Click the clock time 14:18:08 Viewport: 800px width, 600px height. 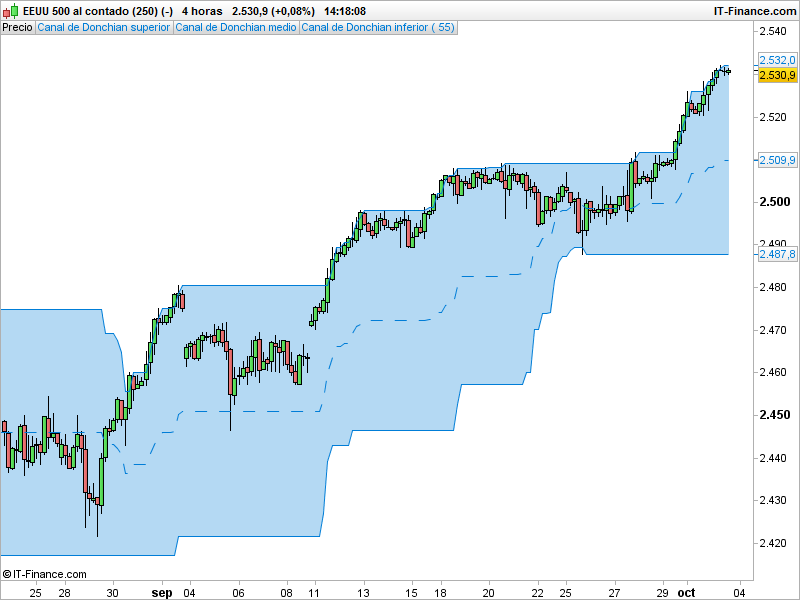coord(345,11)
